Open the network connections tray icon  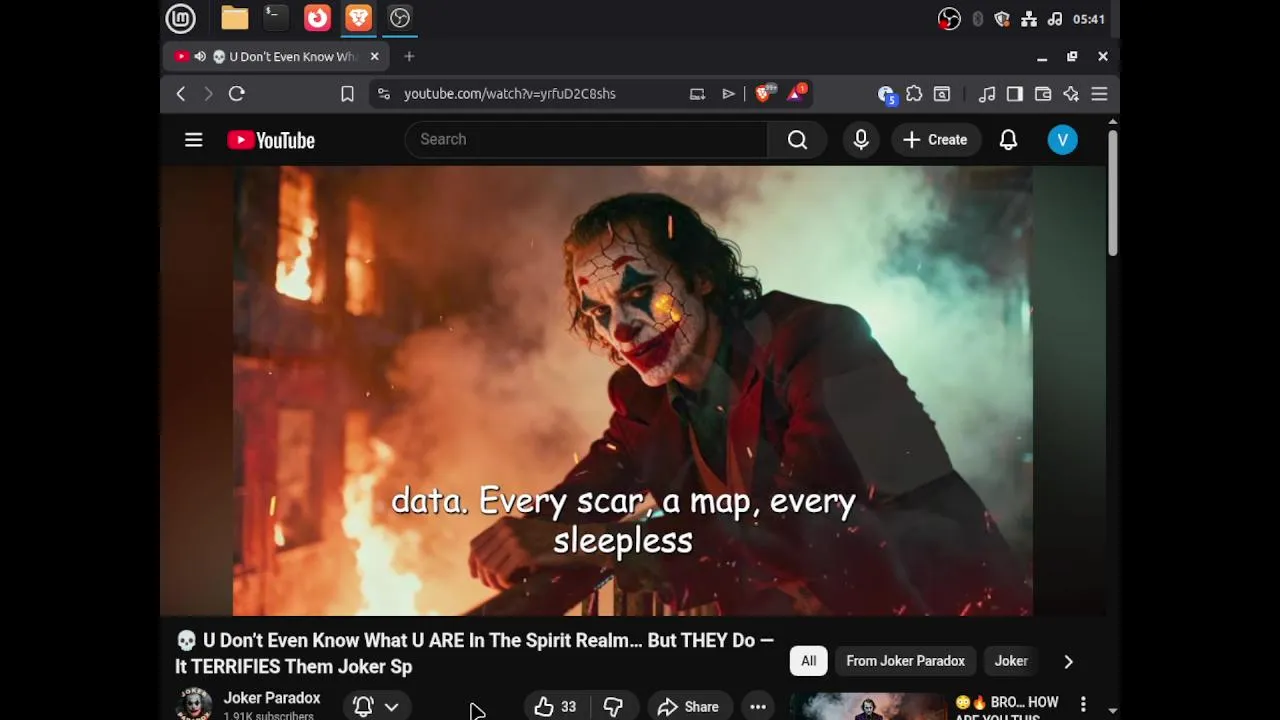coord(1029,19)
